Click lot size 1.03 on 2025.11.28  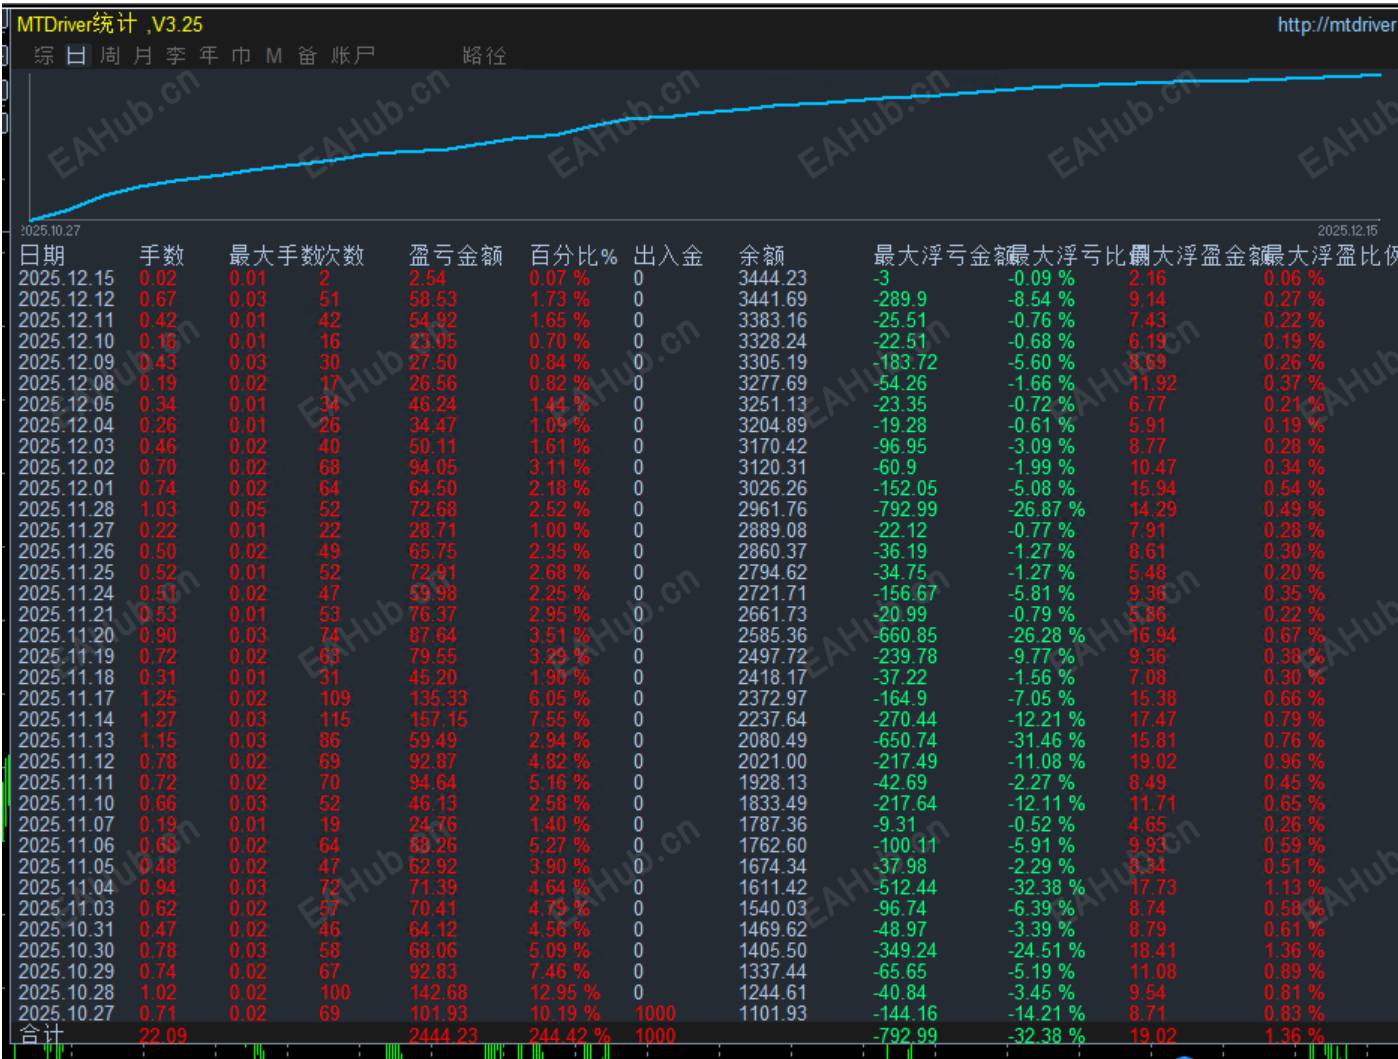pos(158,509)
